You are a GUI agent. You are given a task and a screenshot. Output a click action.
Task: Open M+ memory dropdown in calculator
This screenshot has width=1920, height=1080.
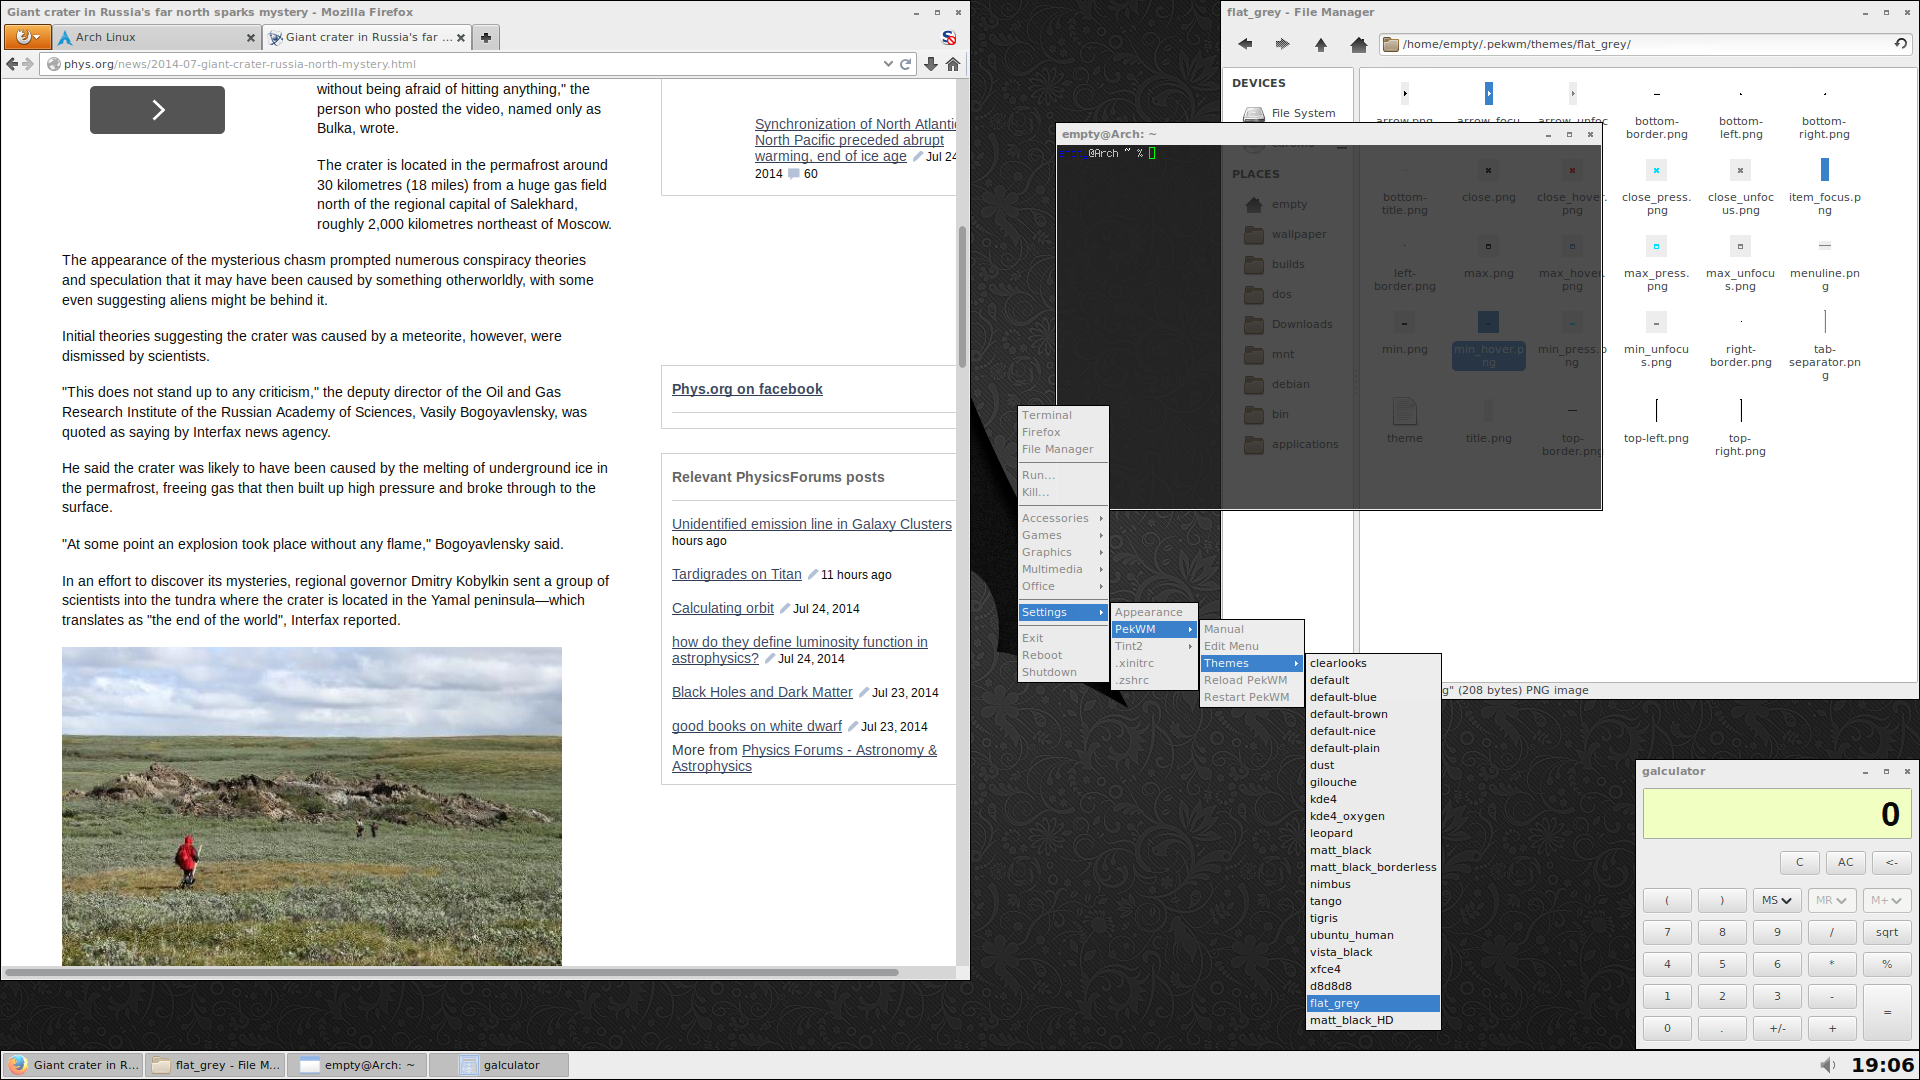1887,900
